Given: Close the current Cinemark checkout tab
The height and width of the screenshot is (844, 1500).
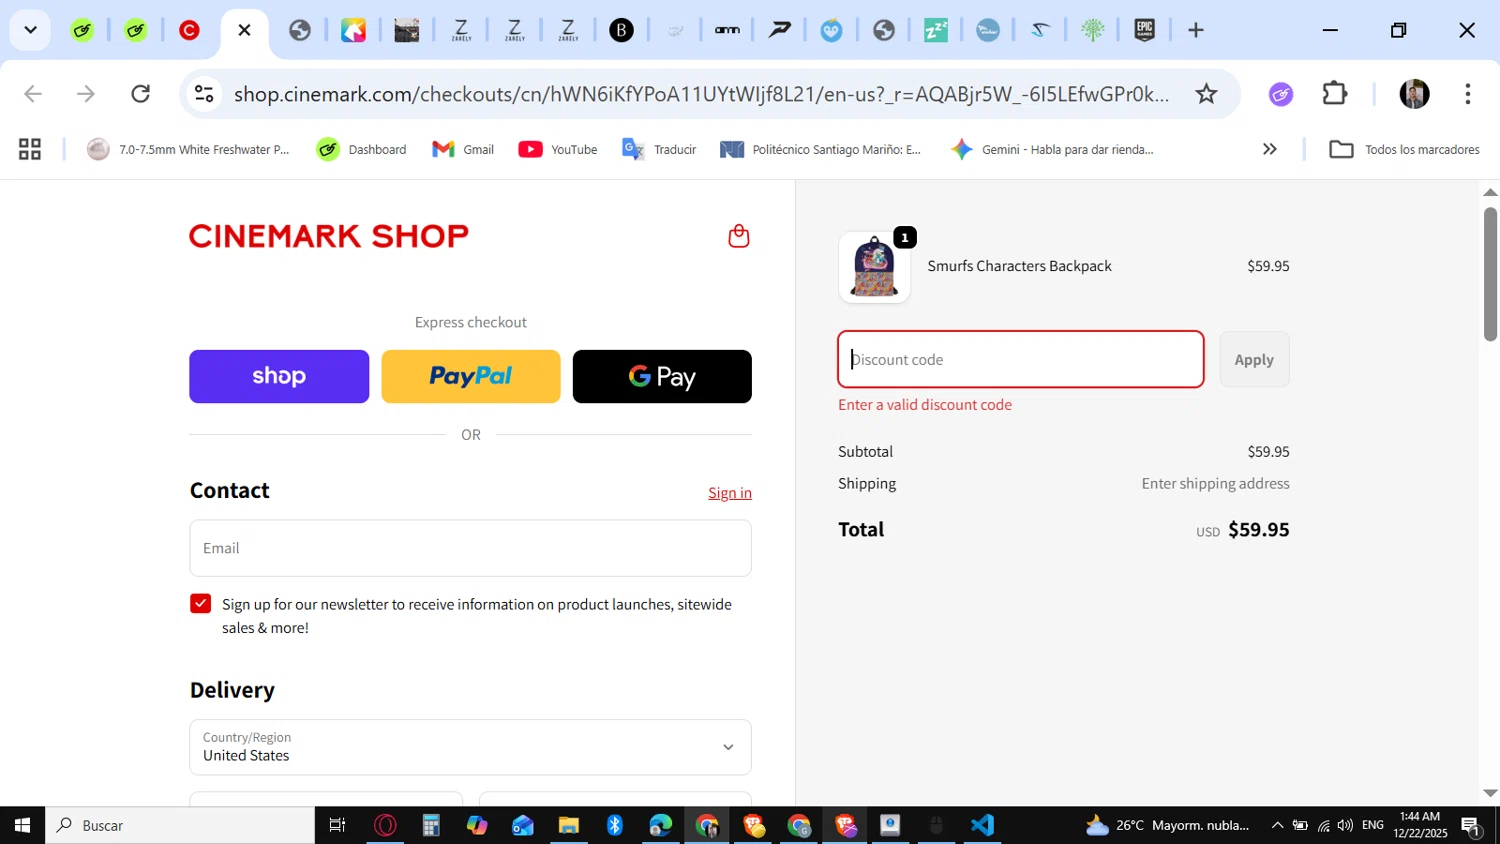Looking at the screenshot, I should (244, 30).
